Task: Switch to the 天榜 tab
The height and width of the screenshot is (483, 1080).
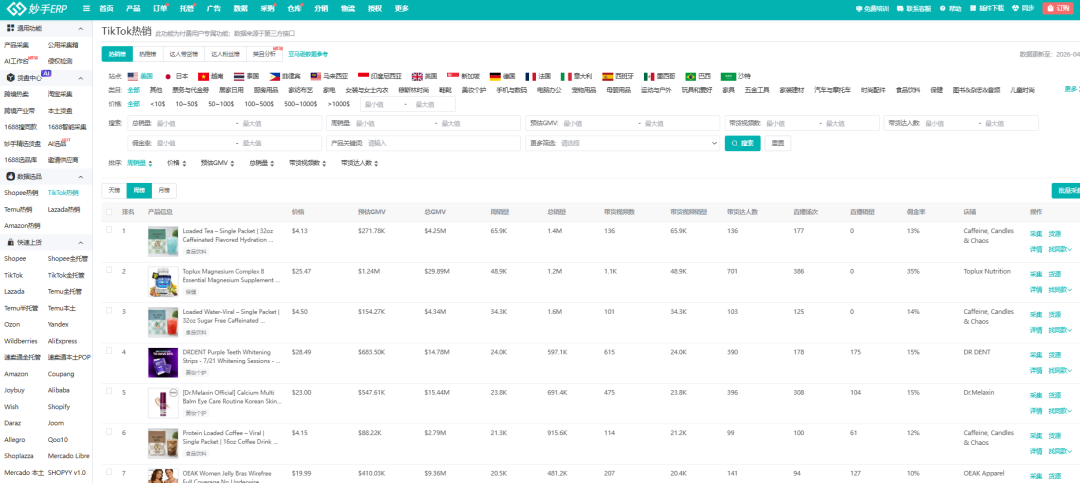Action: pyautogui.click(x=114, y=189)
